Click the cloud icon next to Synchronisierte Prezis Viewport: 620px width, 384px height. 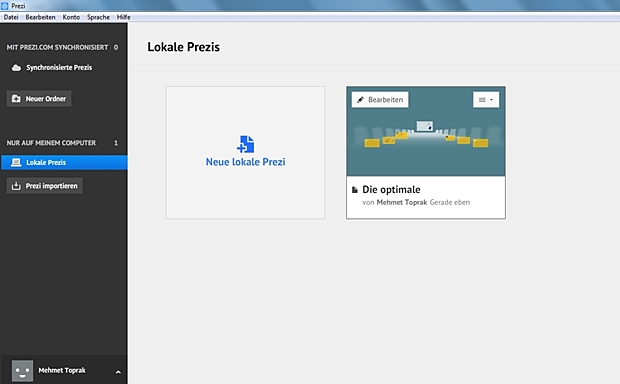16,68
